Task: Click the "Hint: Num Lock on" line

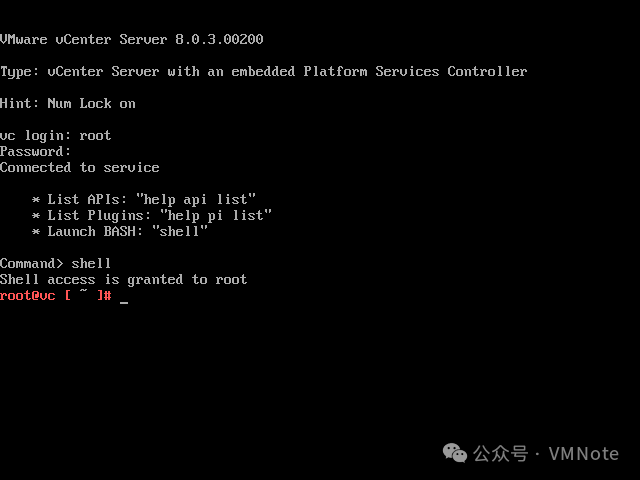Action: point(68,103)
